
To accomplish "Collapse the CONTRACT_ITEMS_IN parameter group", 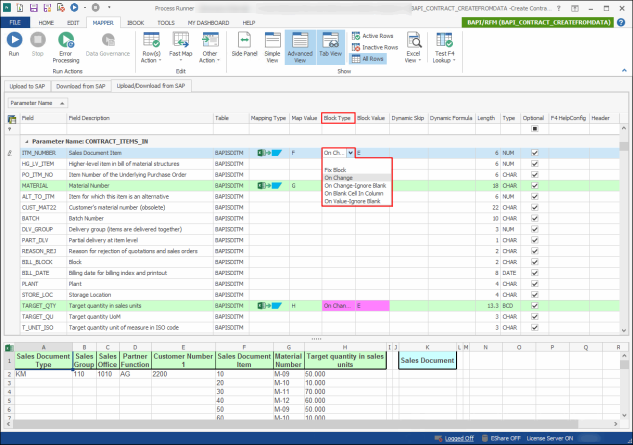I will coord(27,142).
